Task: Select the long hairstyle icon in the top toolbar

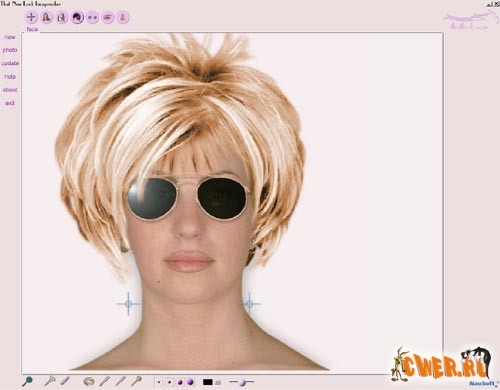Action: (x=47, y=17)
